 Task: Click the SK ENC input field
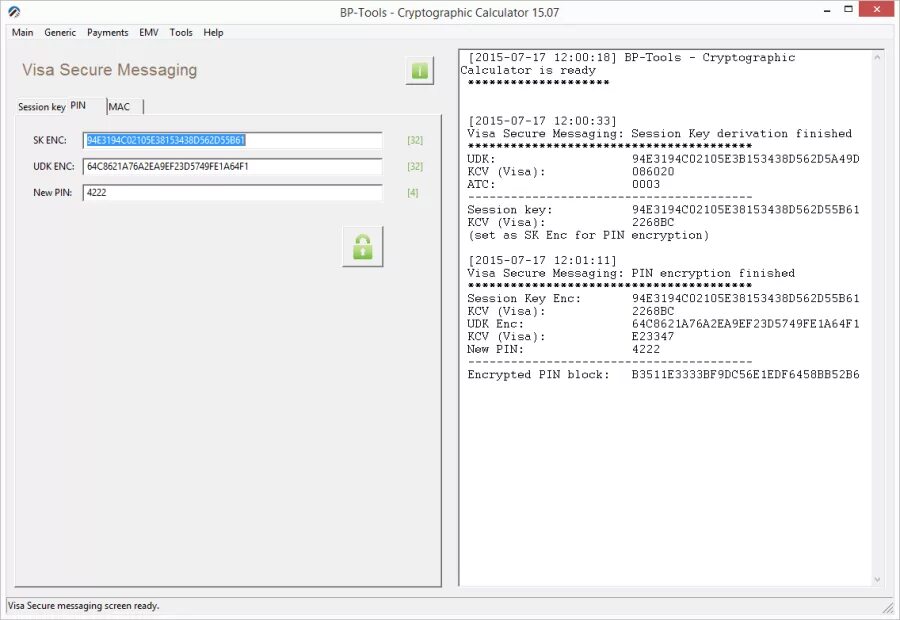232,140
